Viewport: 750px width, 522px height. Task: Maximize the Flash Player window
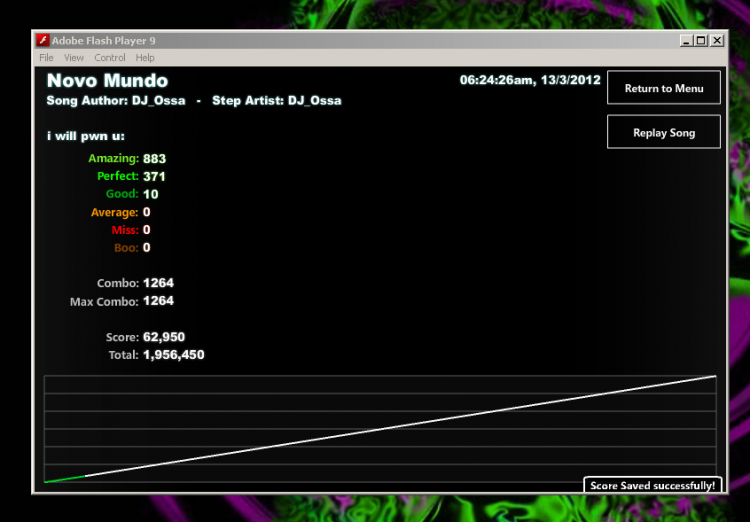click(701, 41)
